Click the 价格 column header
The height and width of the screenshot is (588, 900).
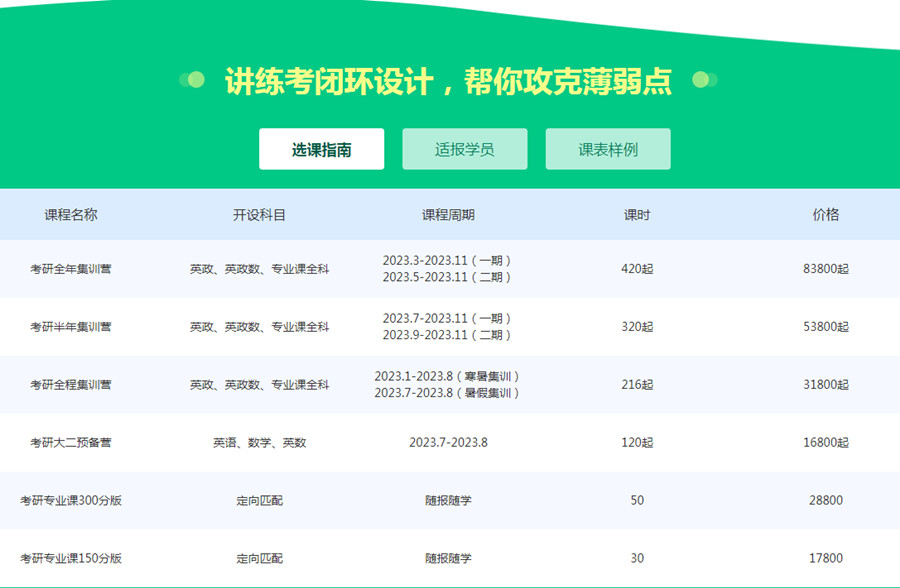pyautogui.click(x=826, y=215)
